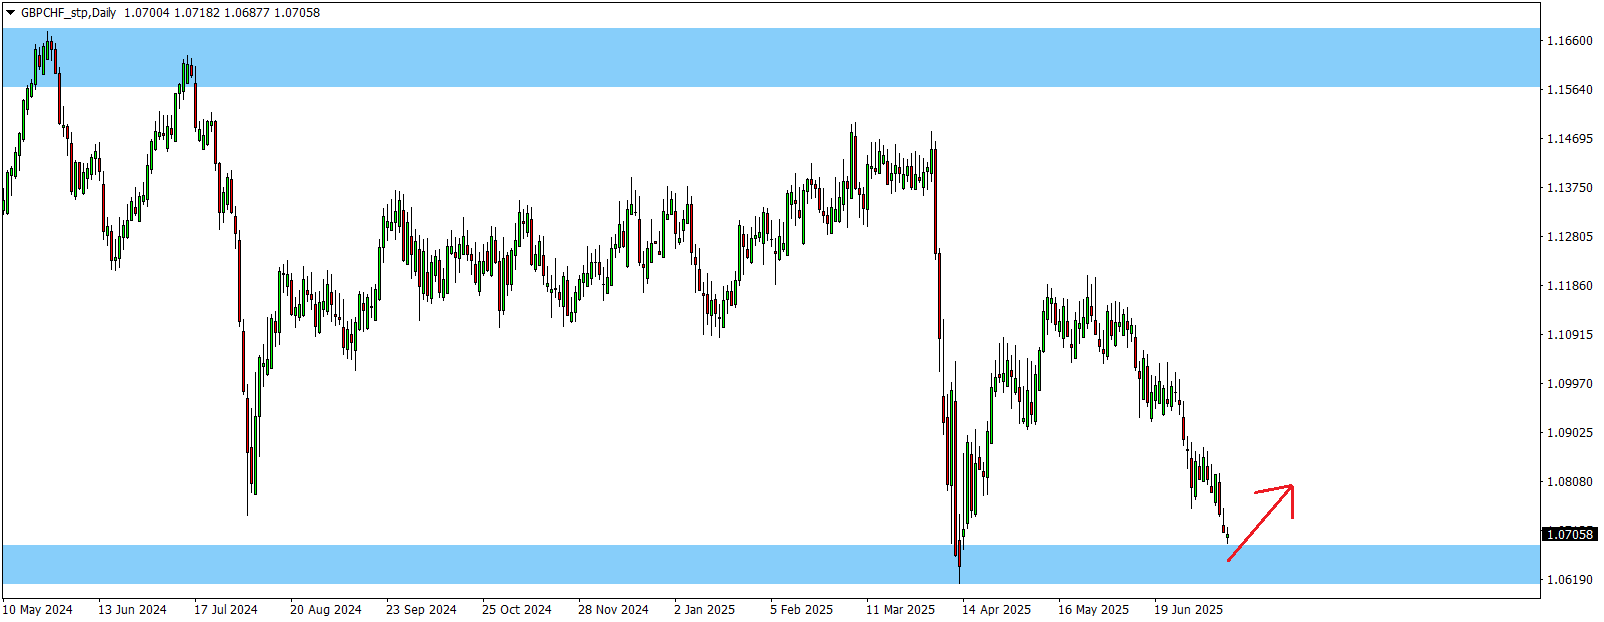Click the GBPCHF_stp,Daily chart title
The width and height of the screenshot is (1604, 622).
68,13
